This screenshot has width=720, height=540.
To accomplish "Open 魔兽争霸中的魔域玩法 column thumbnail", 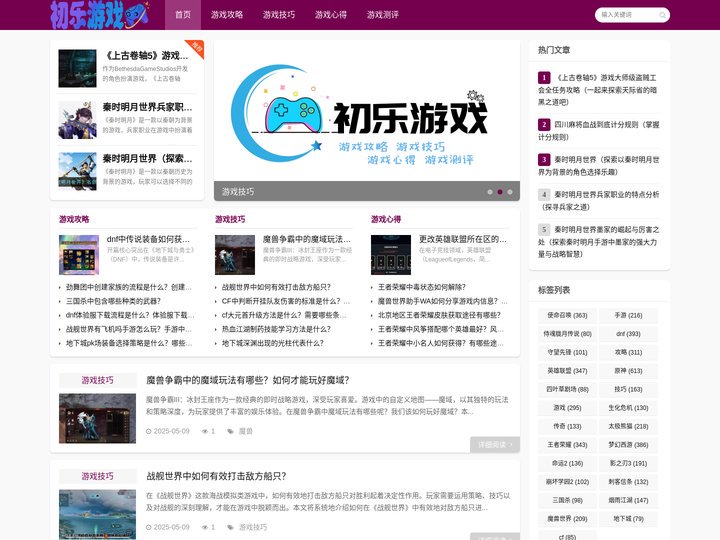I will click(235, 255).
